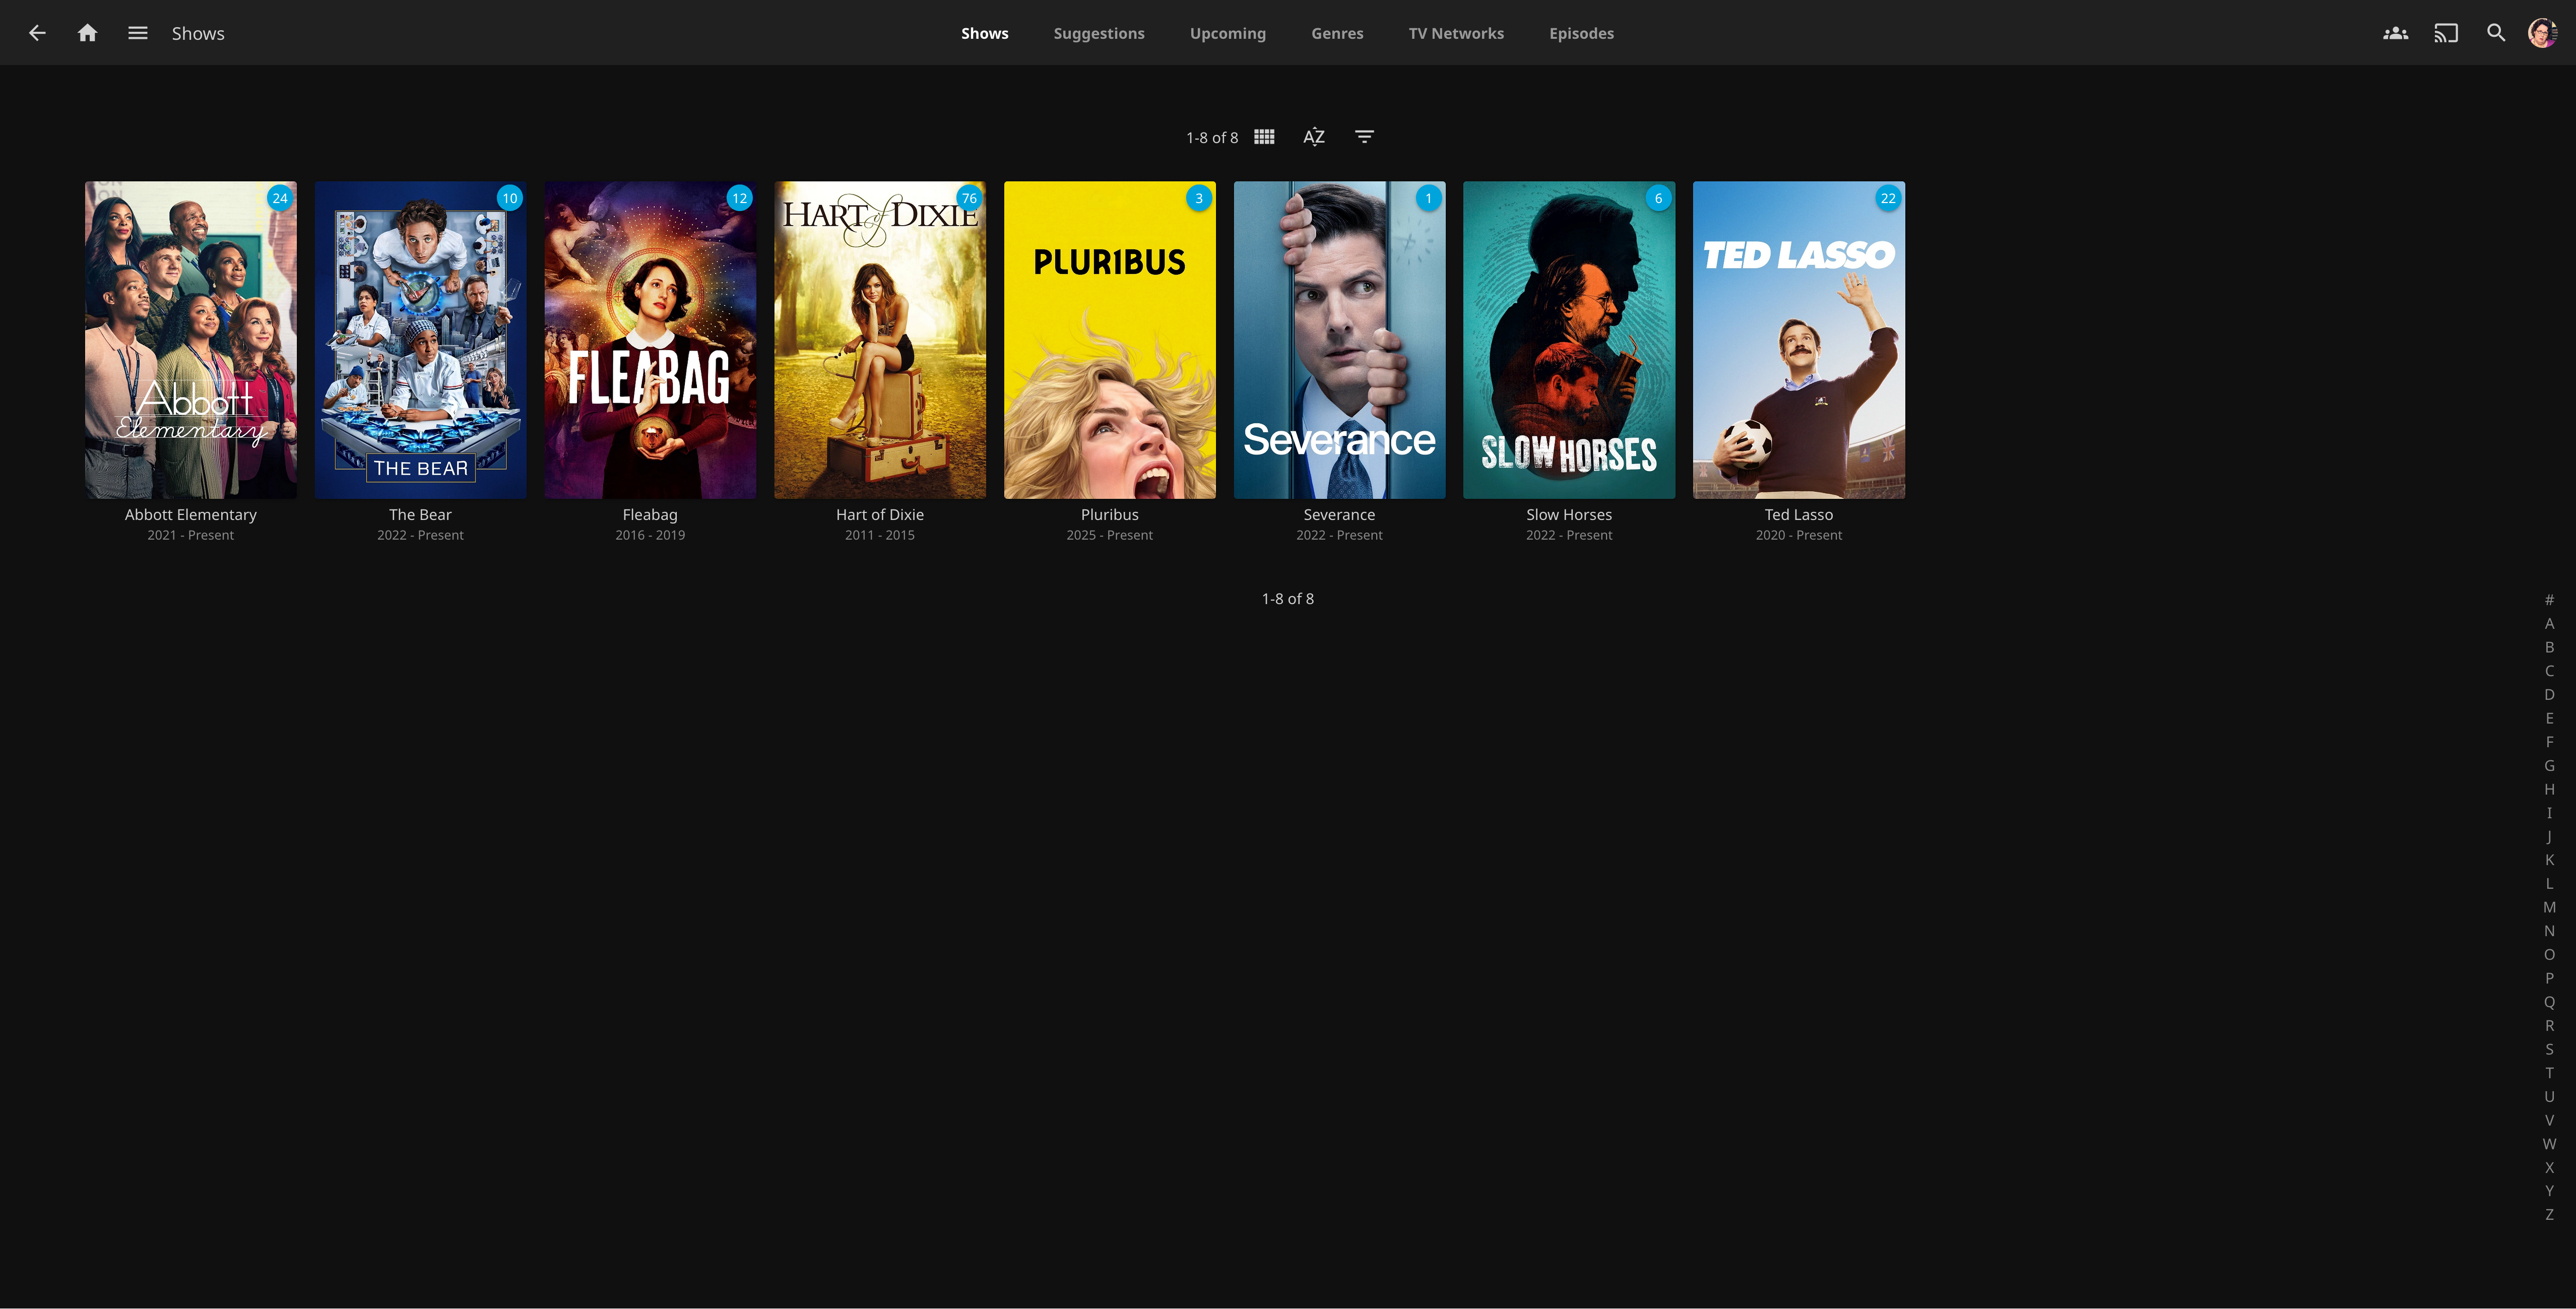
Task: Click the back arrow icon
Action: [37, 33]
